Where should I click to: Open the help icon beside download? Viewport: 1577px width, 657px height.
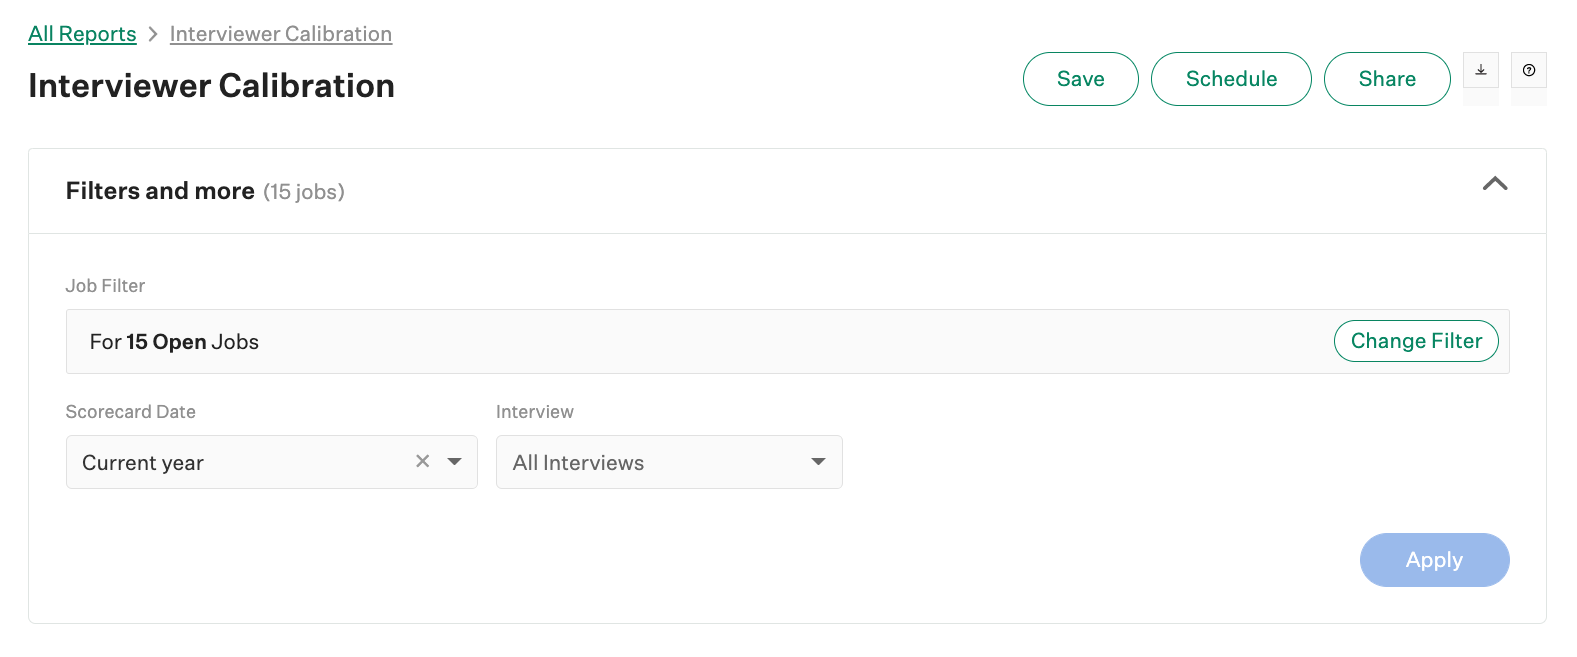(1529, 70)
